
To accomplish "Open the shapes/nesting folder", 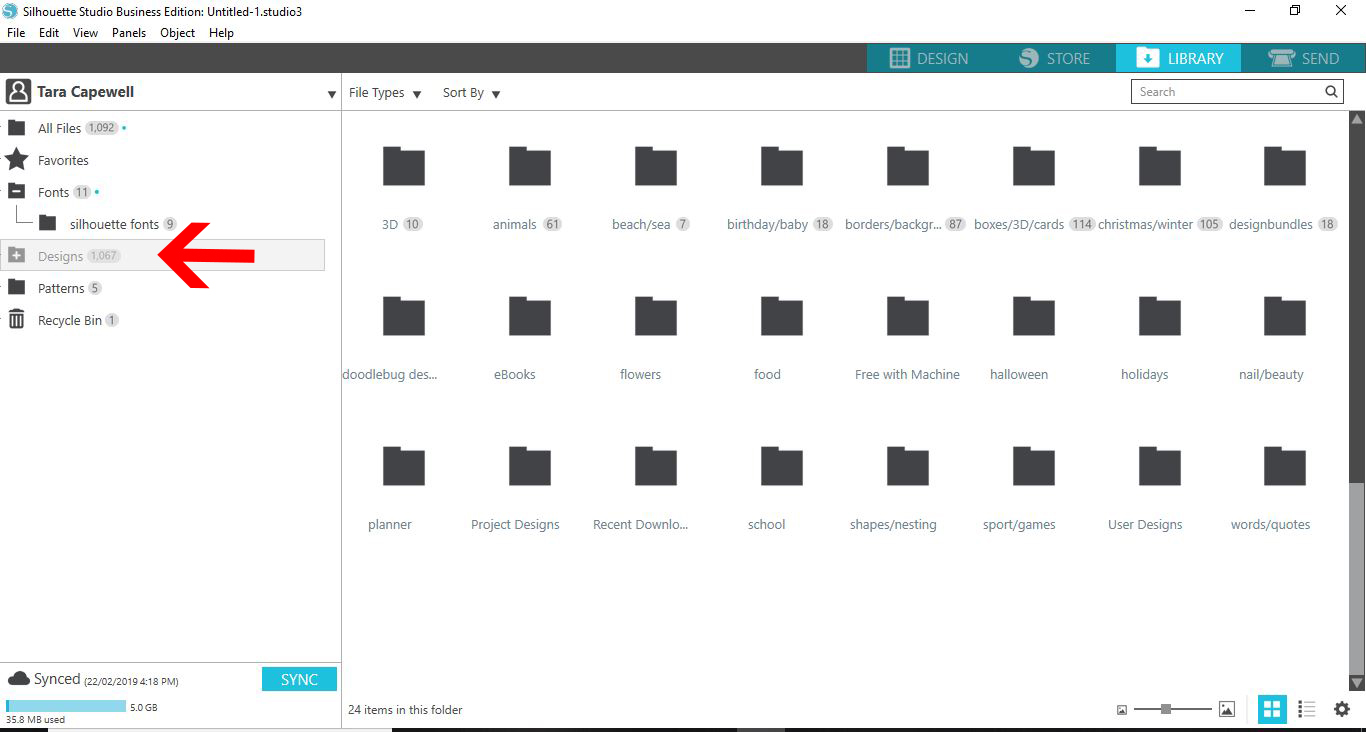I will (x=908, y=466).
